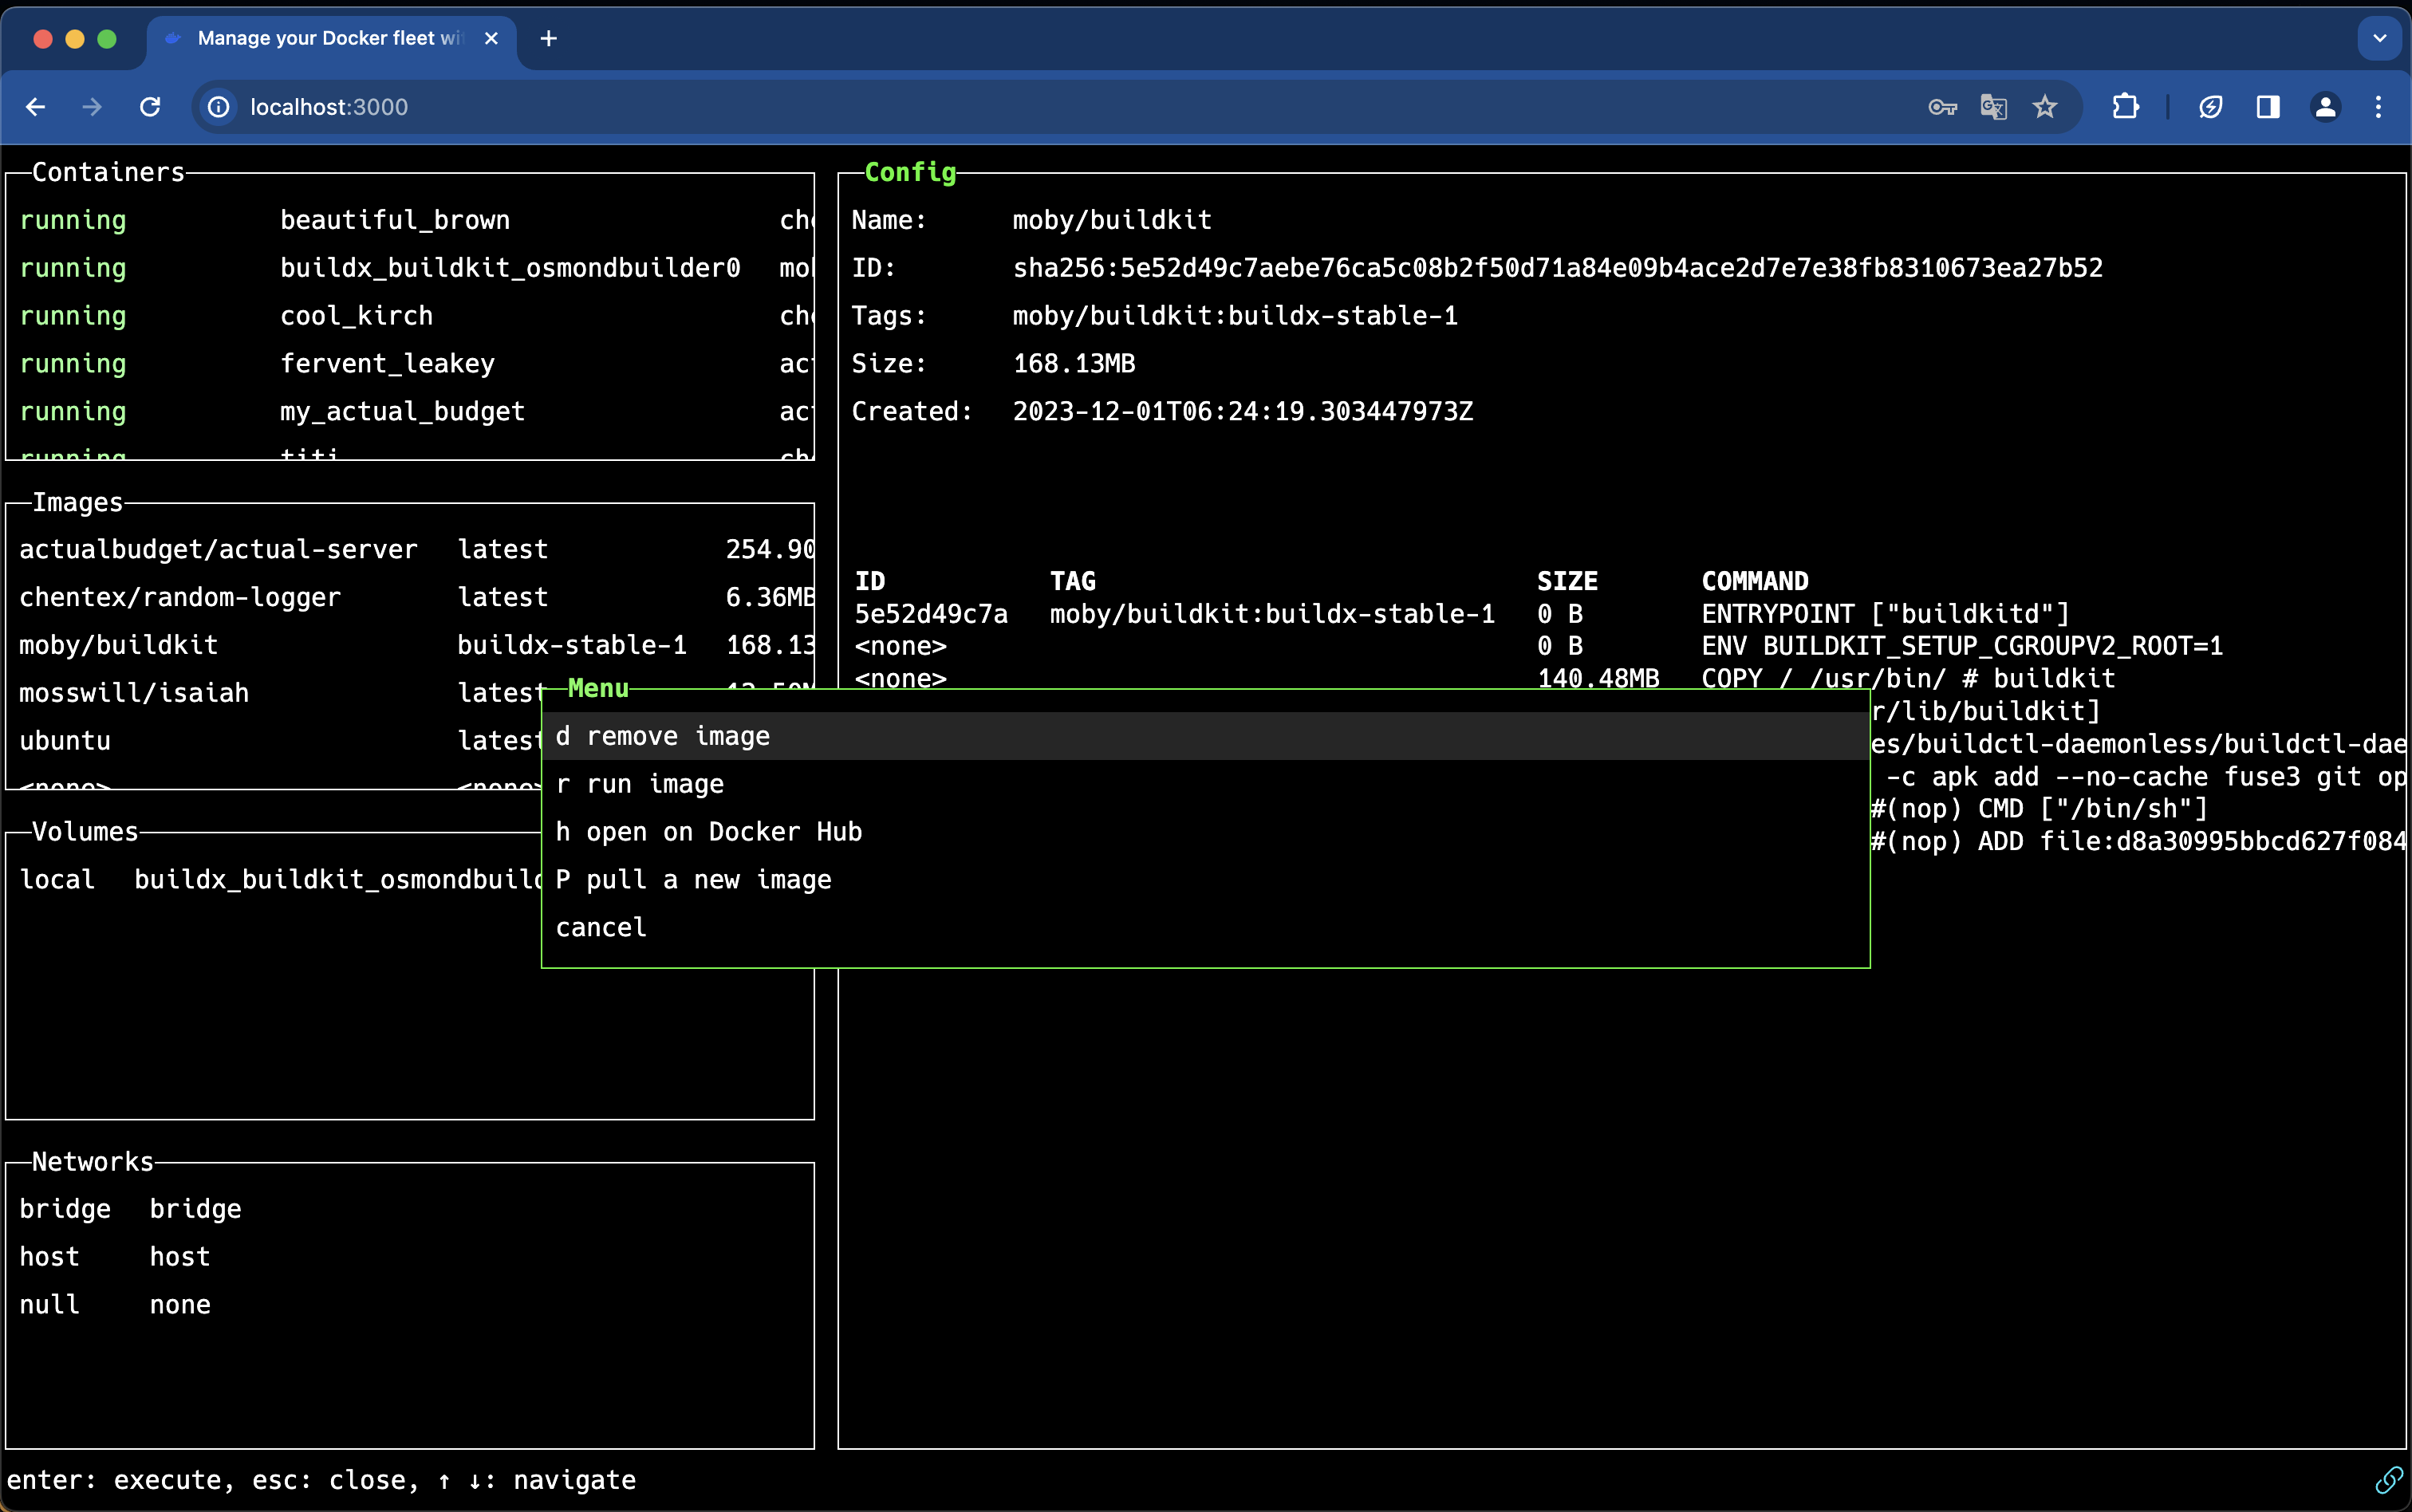The width and height of the screenshot is (2412, 1512).
Task: Click 'pull a new image' option
Action: (694, 880)
